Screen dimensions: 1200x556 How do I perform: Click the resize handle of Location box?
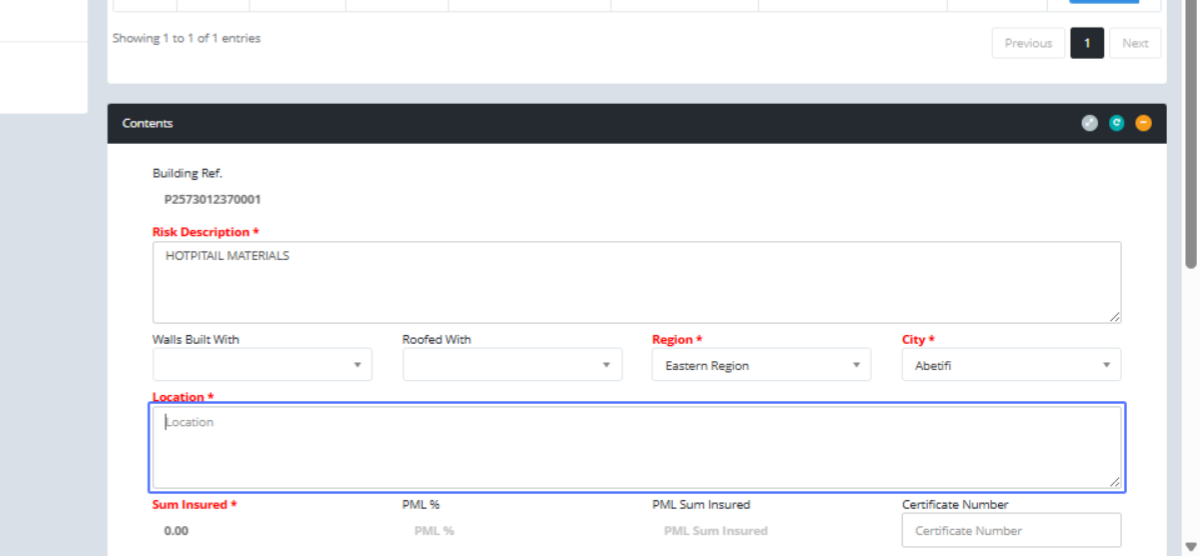pyautogui.click(x=1114, y=481)
